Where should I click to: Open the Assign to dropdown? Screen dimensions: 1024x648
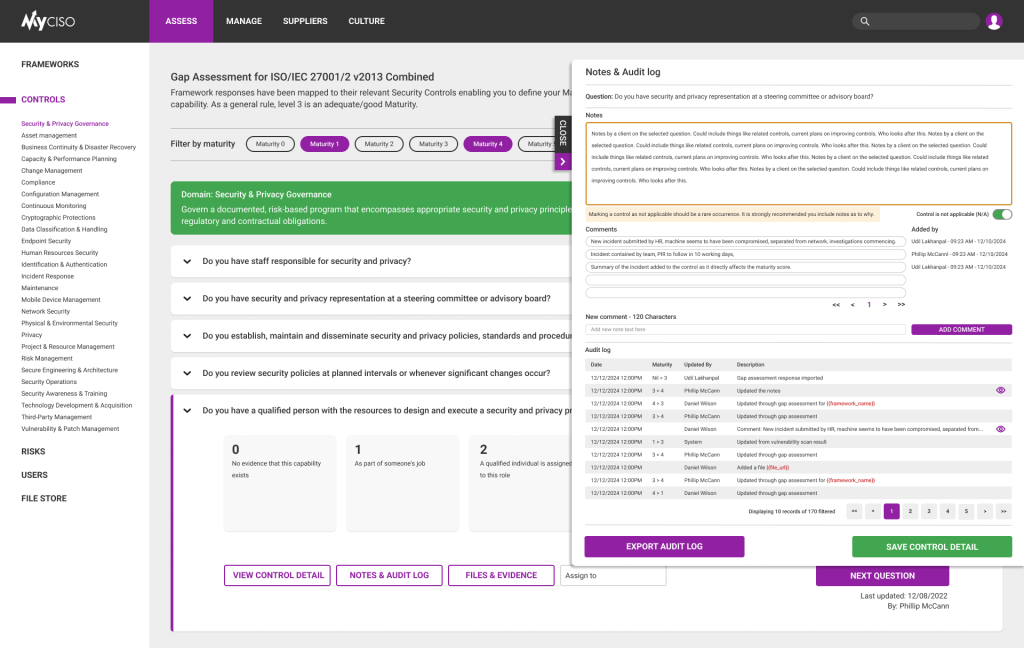613,575
